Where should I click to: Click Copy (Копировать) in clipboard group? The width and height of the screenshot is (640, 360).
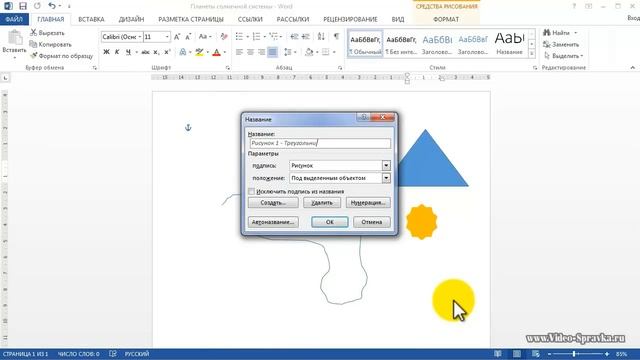50,44
